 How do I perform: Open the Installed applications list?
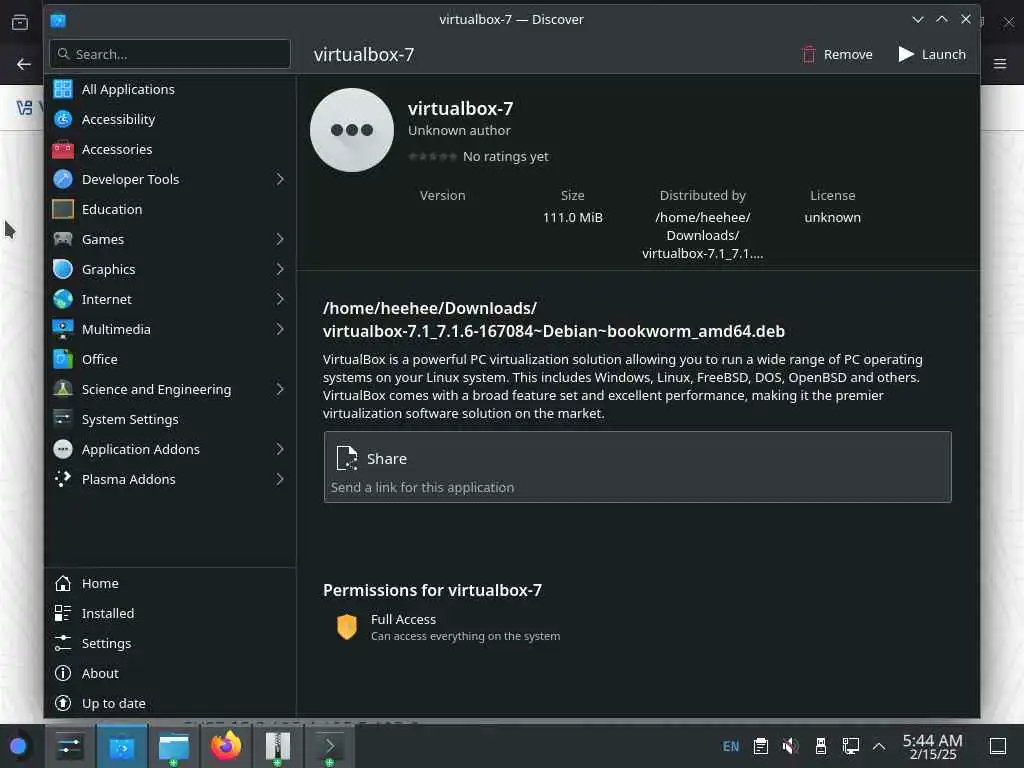click(x=170, y=613)
